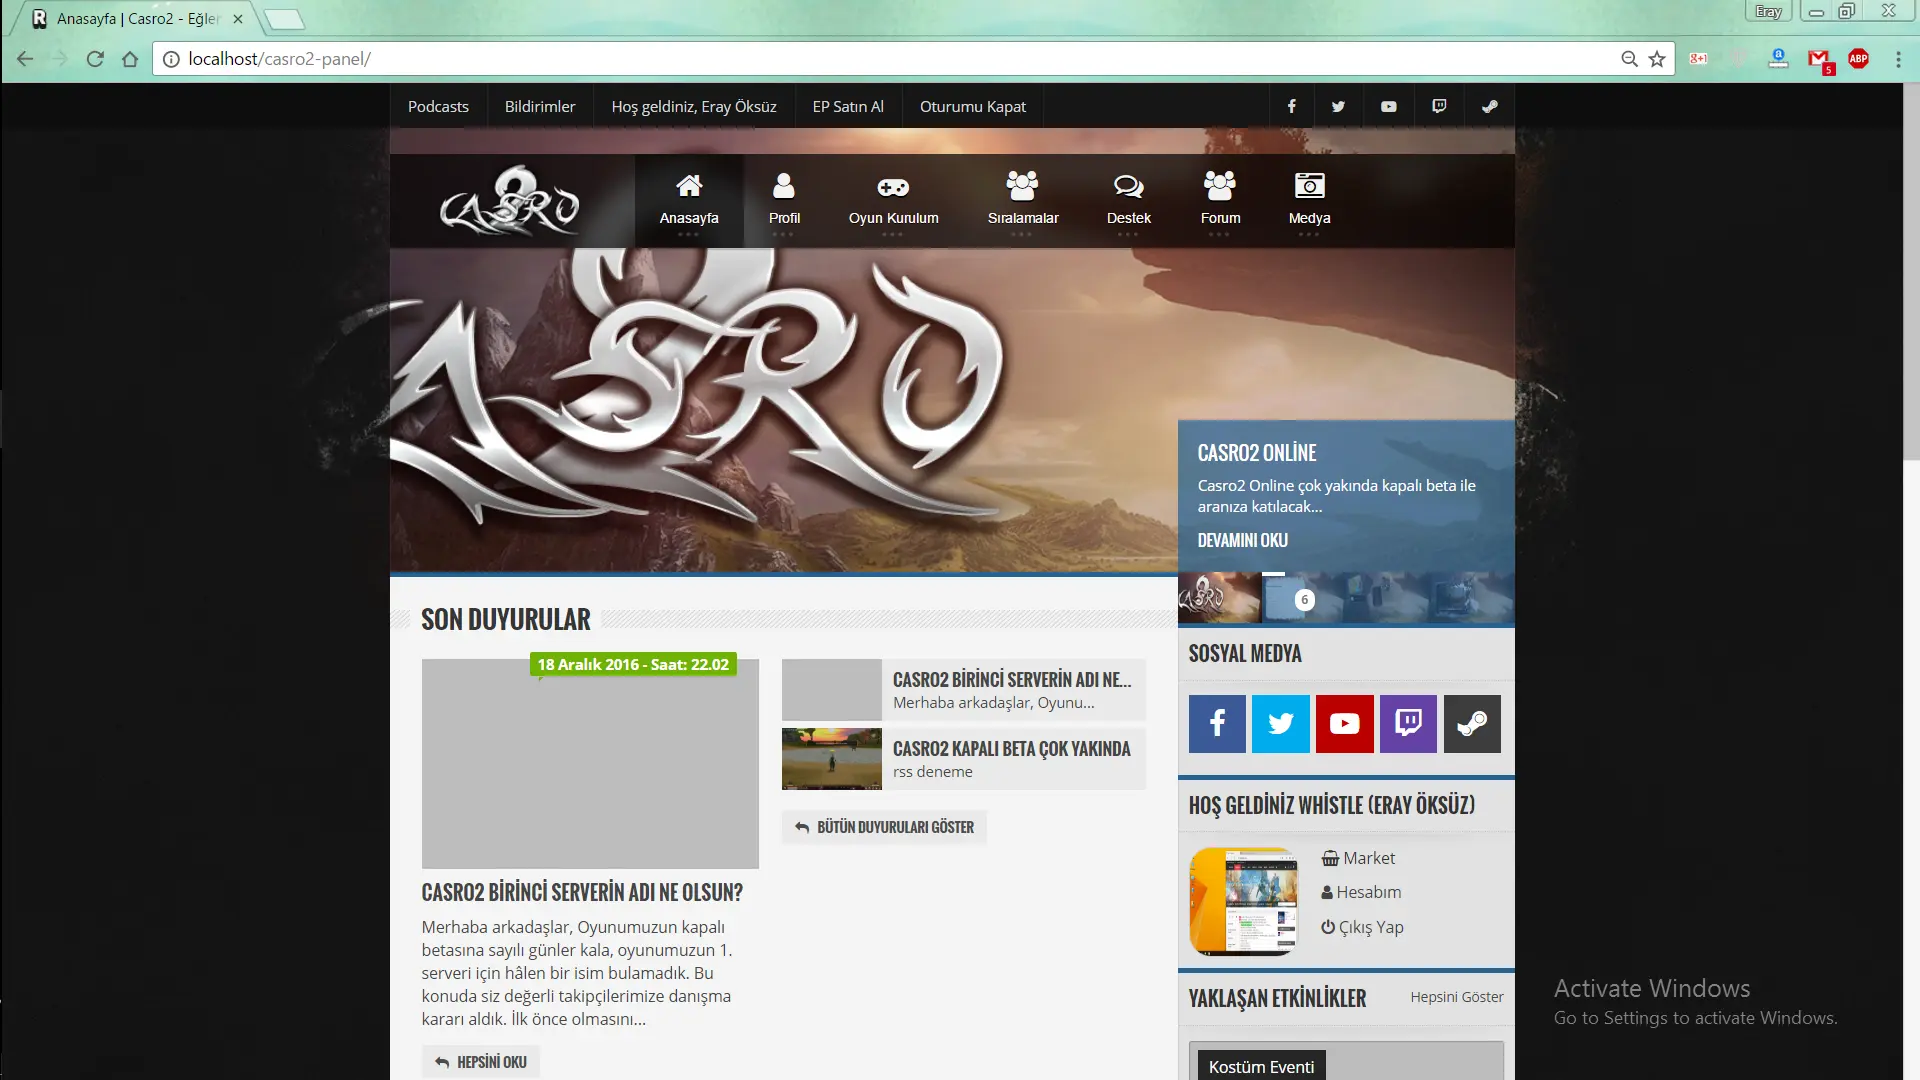Select the third slider thumbnail

point(1386,598)
